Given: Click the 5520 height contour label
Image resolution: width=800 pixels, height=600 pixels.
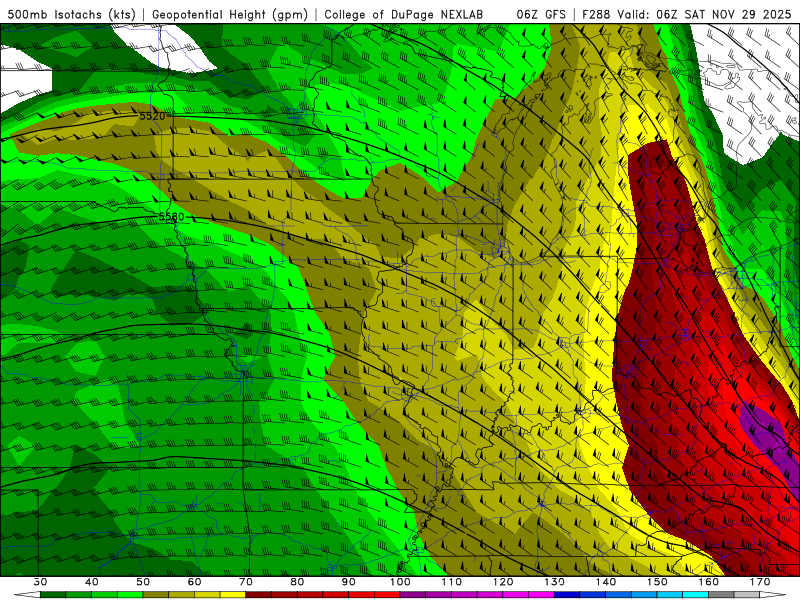Looking at the screenshot, I should (153, 116).
